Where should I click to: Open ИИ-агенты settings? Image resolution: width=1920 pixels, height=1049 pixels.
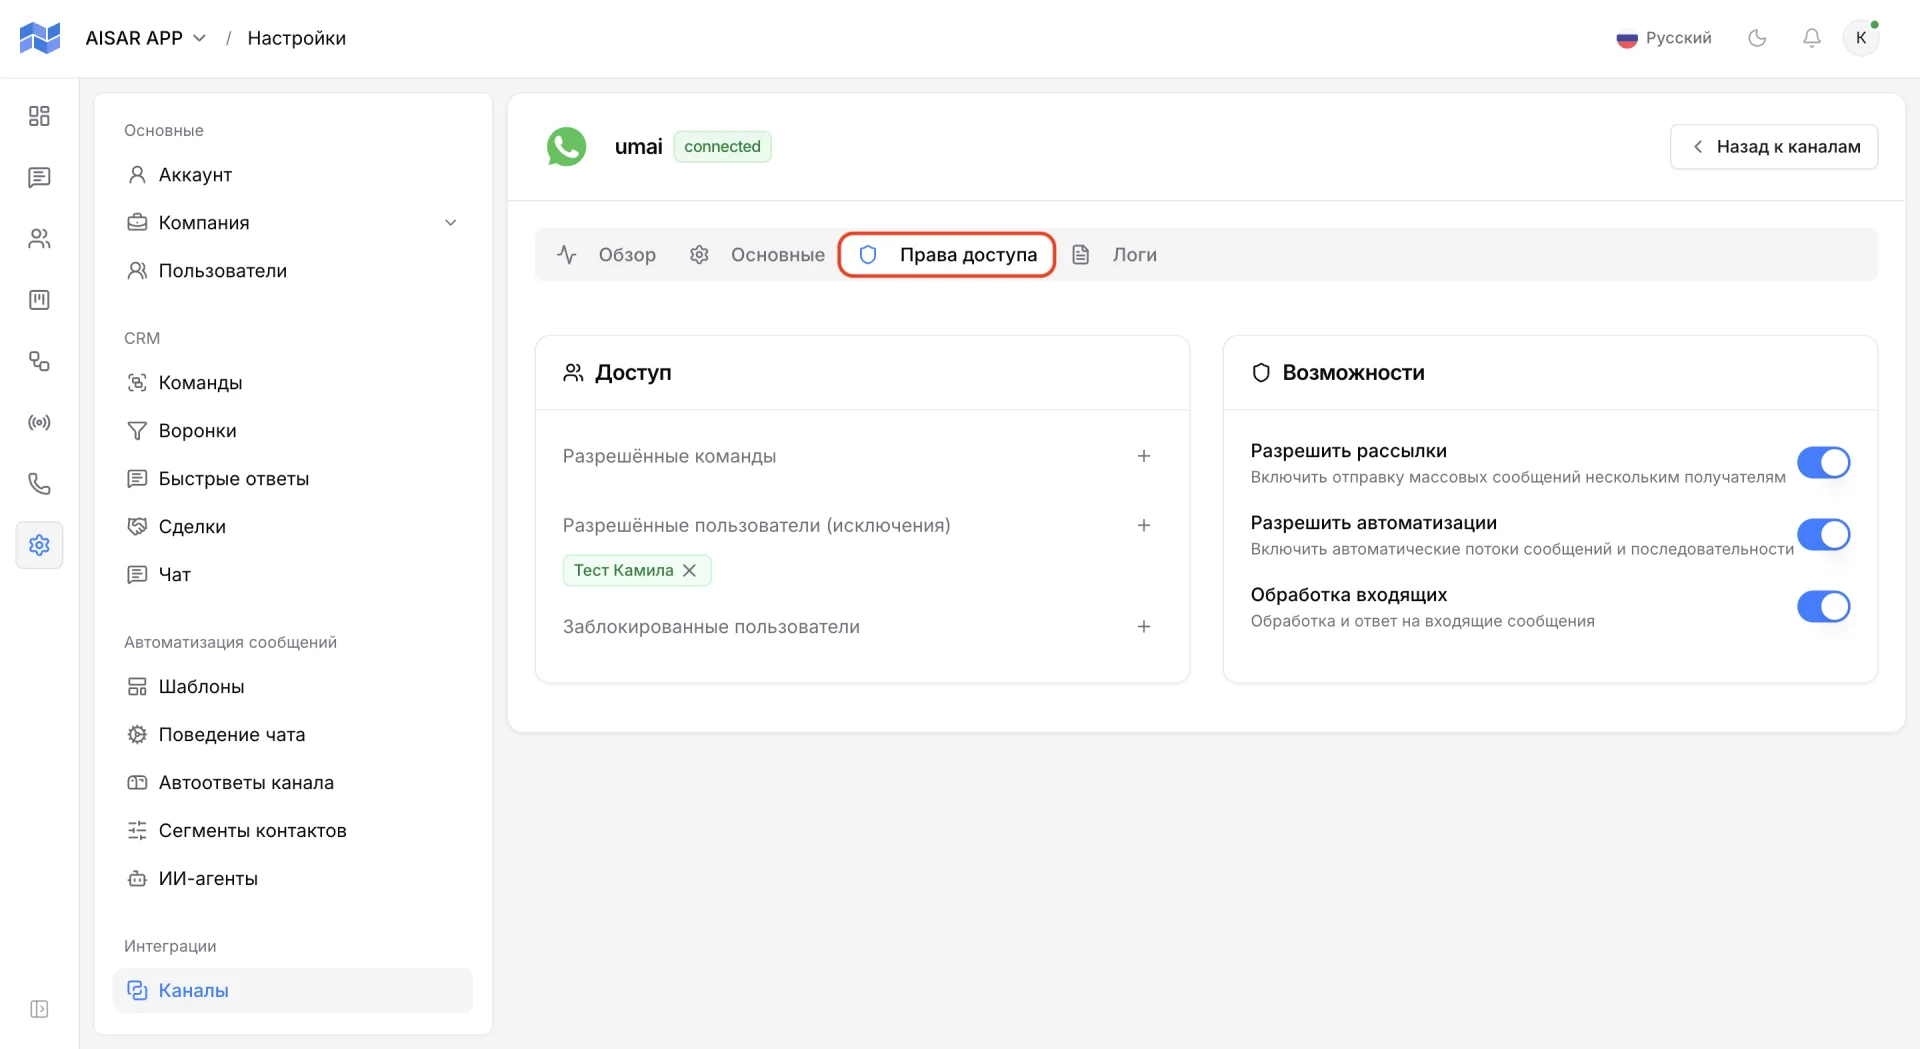pos(292,879)
